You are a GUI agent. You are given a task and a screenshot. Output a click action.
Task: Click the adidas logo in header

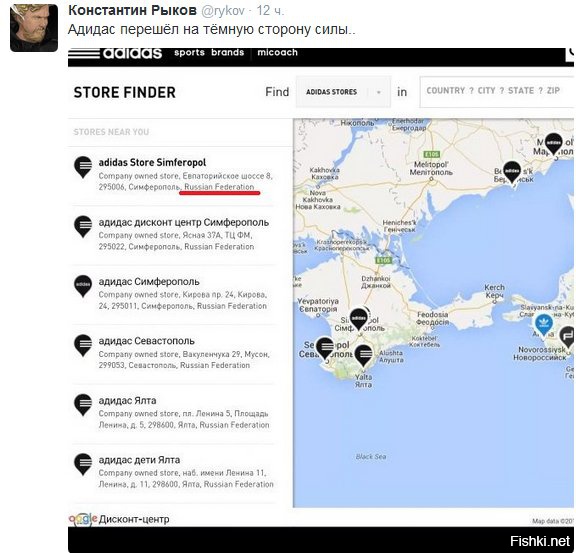click(115, 54)
